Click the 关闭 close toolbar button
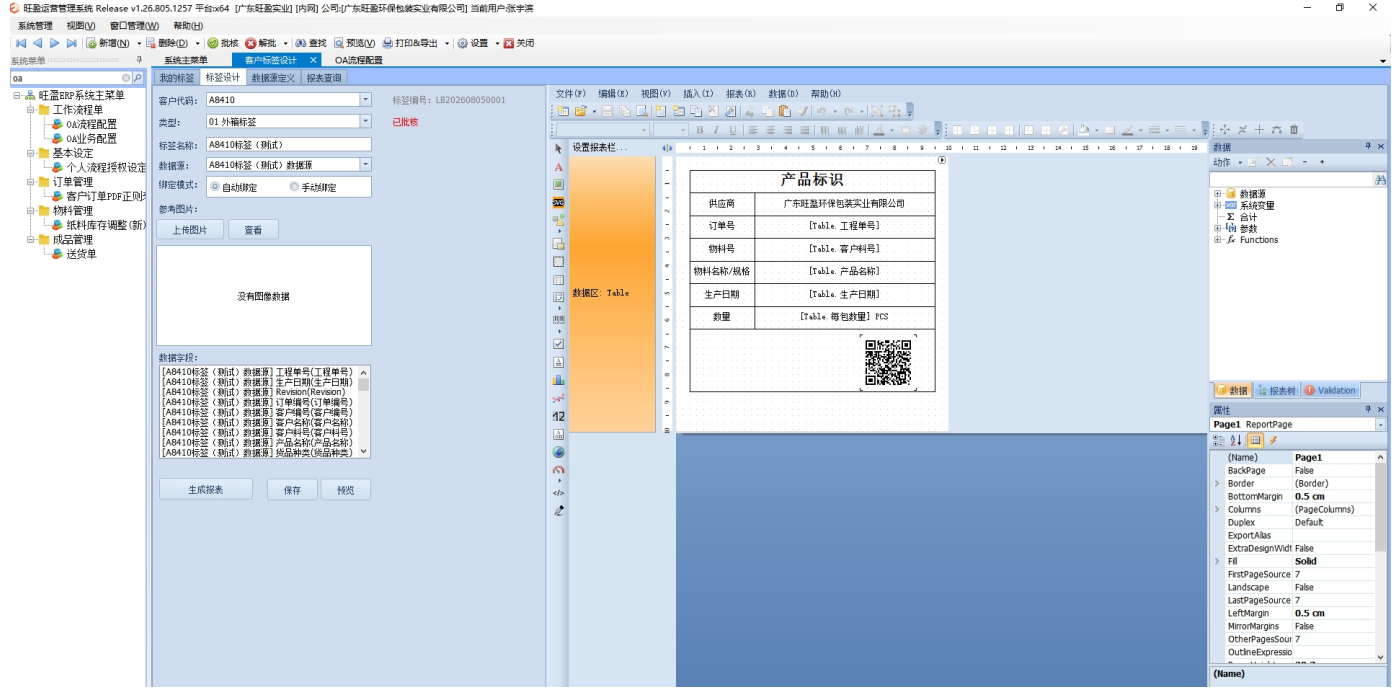 519,43
